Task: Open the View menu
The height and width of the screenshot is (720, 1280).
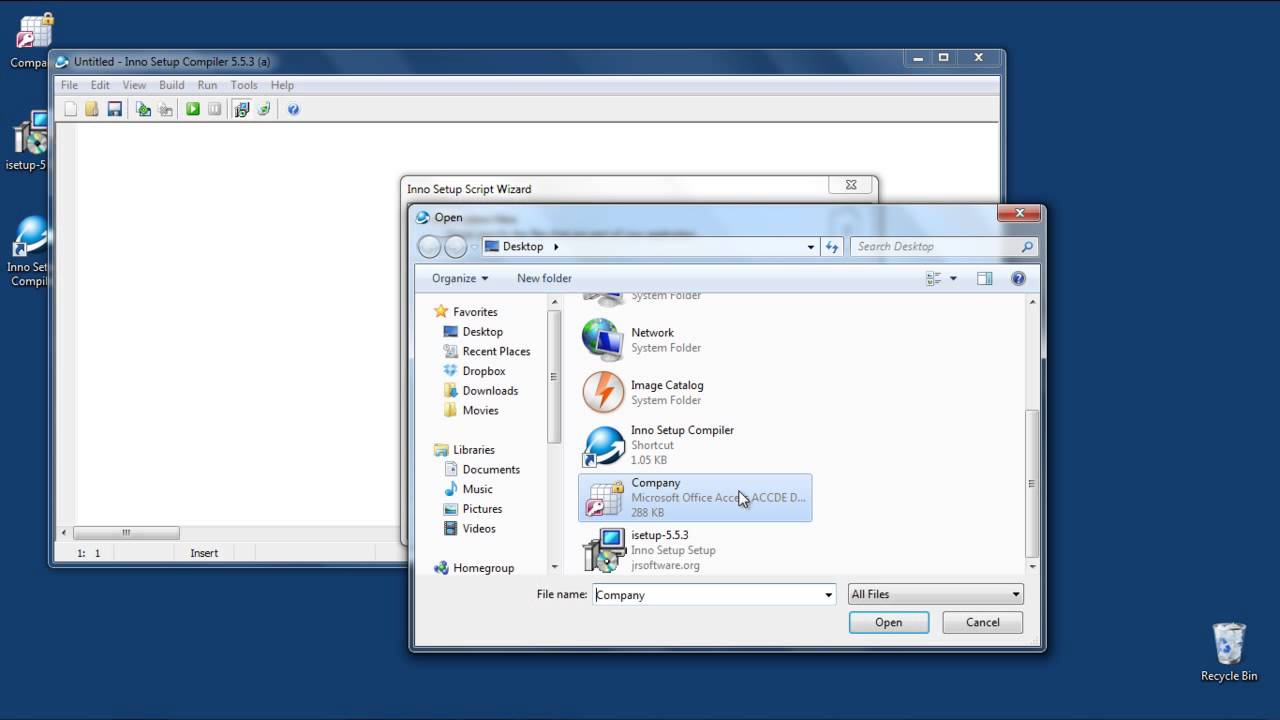Action: pyautogui.click(x=134, y=85)
